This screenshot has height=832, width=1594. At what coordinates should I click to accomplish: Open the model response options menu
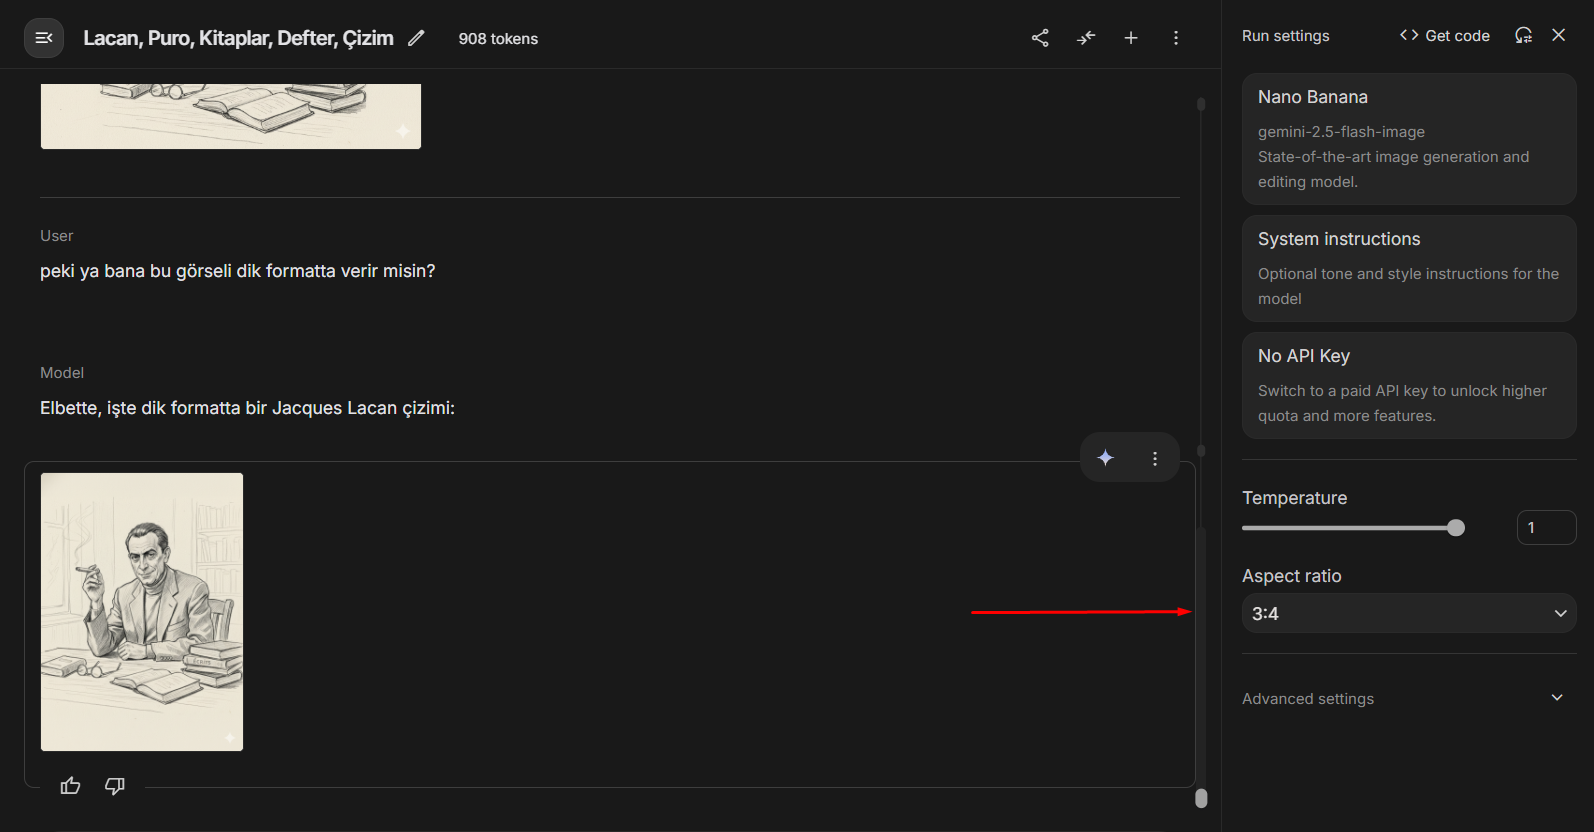tap(1155, 458)
